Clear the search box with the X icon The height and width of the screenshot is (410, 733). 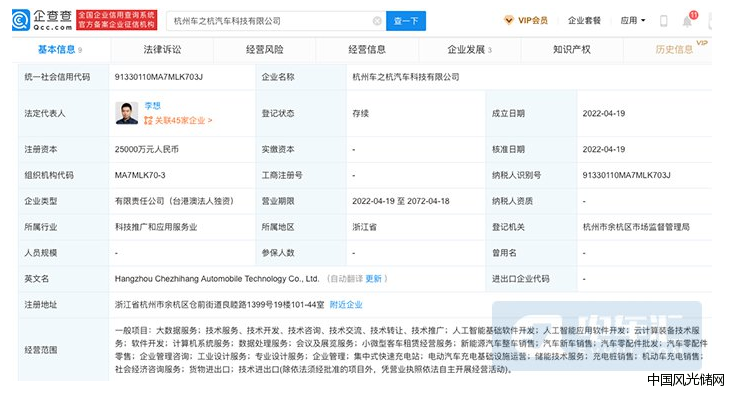[x=377, y=21]
